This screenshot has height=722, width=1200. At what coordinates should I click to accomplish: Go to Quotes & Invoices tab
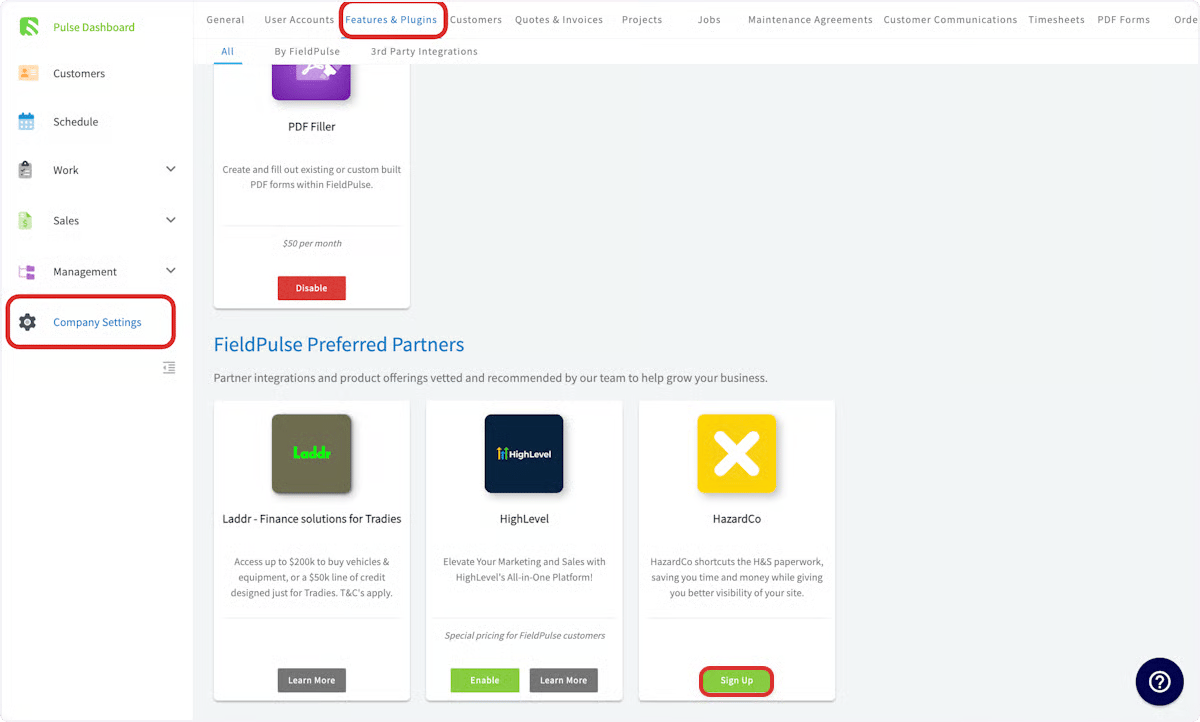point(559,19)
